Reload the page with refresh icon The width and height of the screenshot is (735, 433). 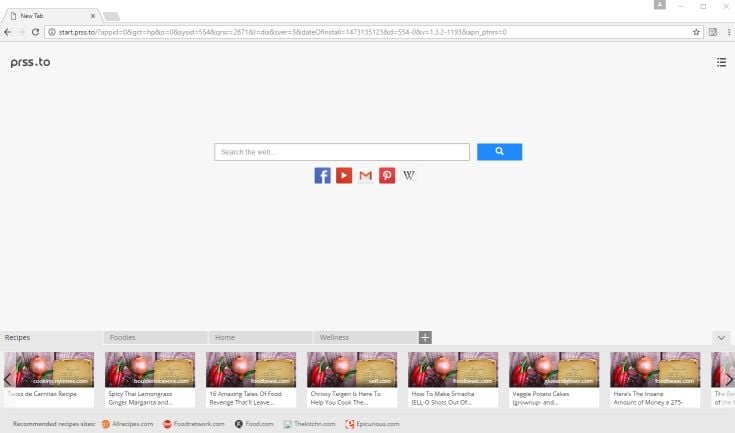(x=35, y=32)
